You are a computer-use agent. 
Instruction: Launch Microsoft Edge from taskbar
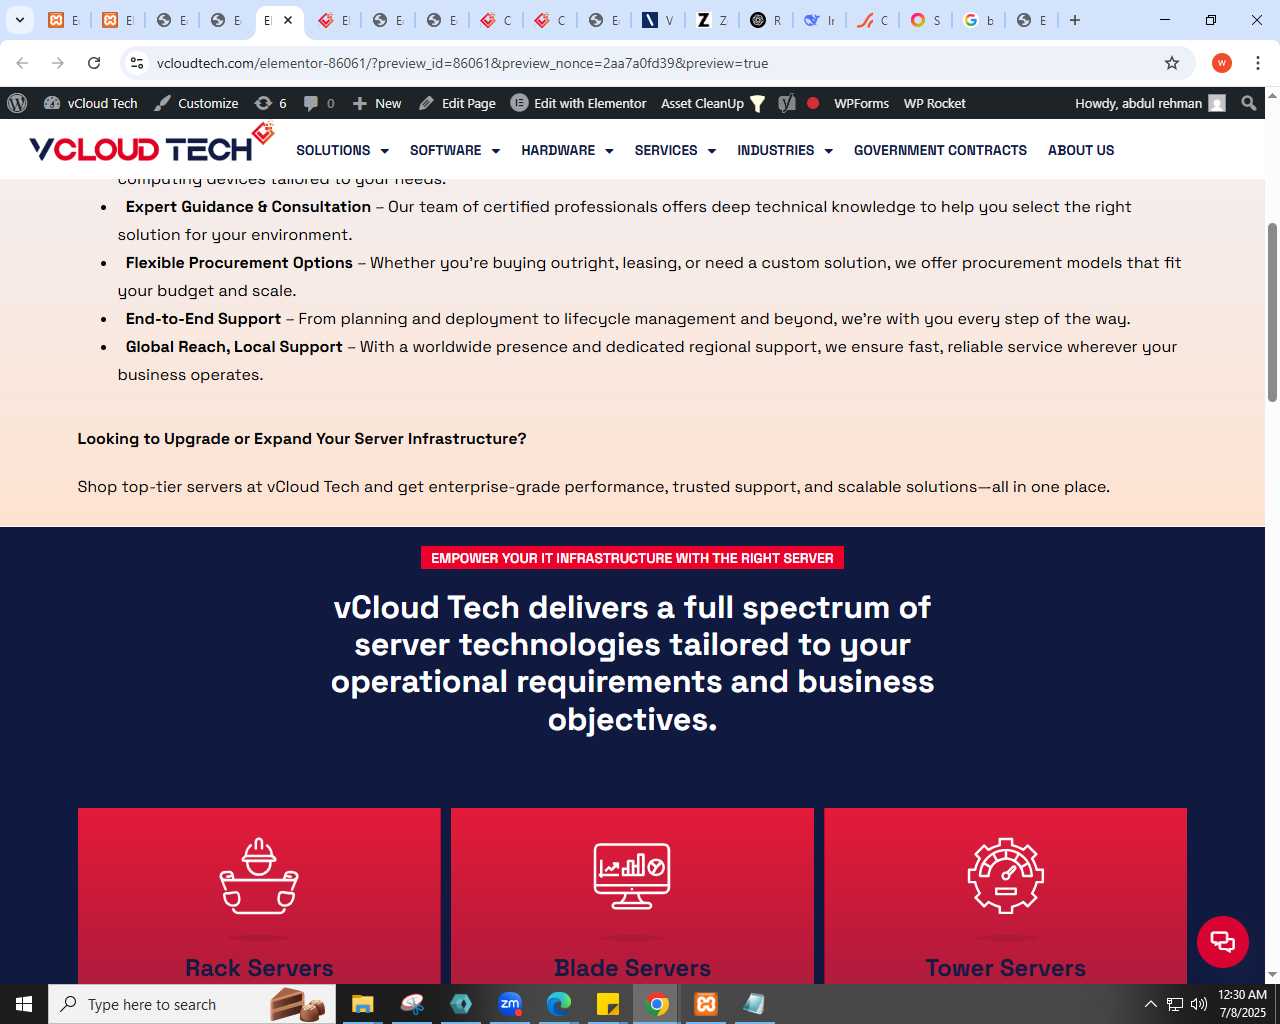tap(559, 1004)
